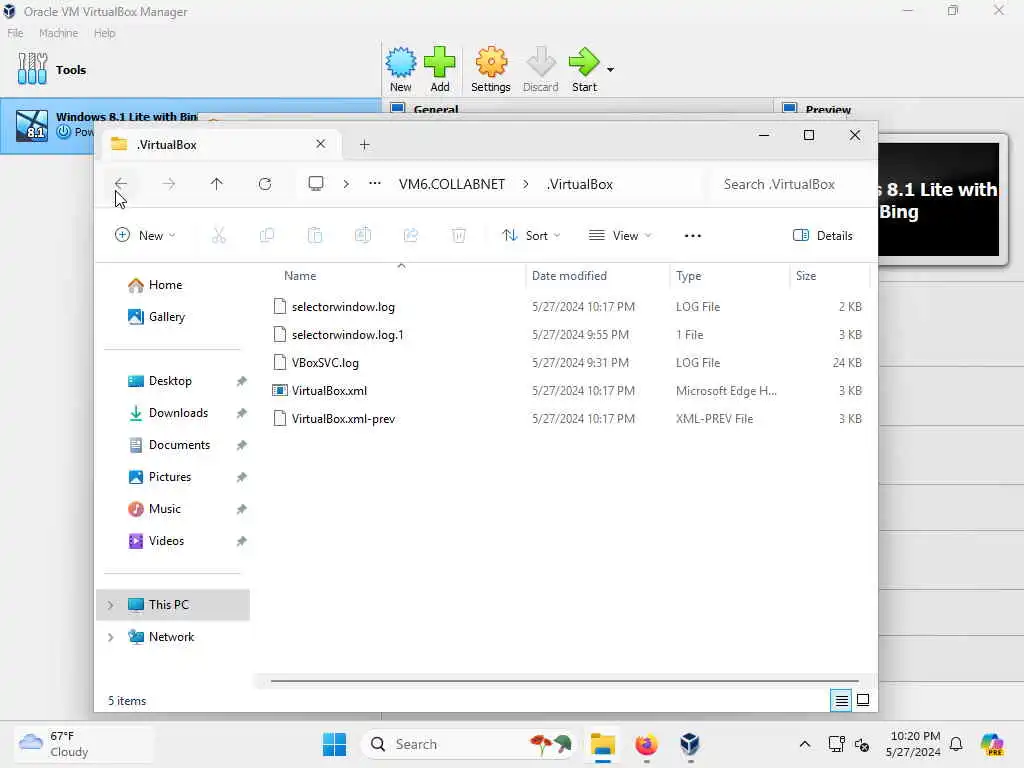Expand the chevron after VM6.COLLABNET
Viewport: 1024px width, 768px height.
pyautogui.click(x=525, y=185)
